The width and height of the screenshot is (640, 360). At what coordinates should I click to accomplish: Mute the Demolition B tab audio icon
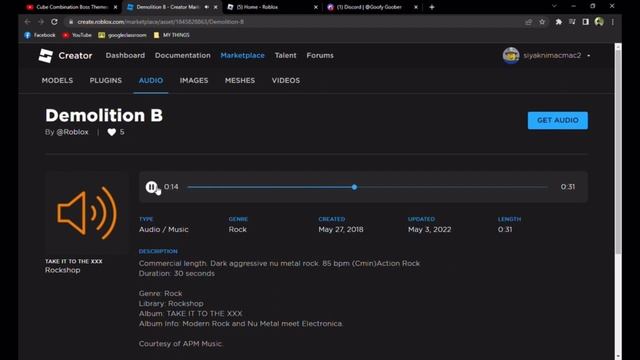pyautogui.click(x=207, y=7)
